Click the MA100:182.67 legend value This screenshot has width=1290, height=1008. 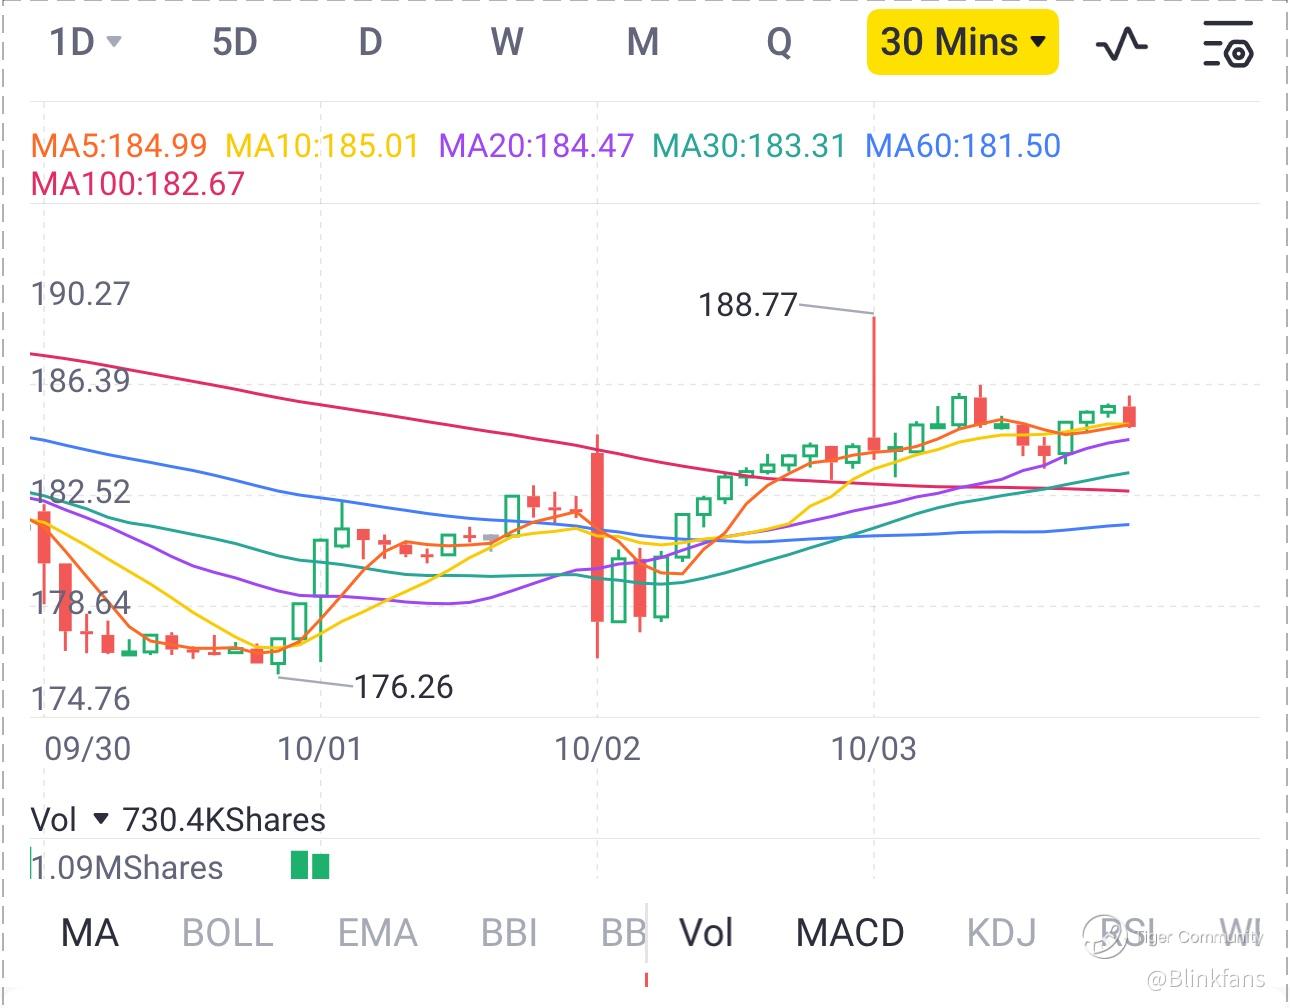(x=138, y=184)
